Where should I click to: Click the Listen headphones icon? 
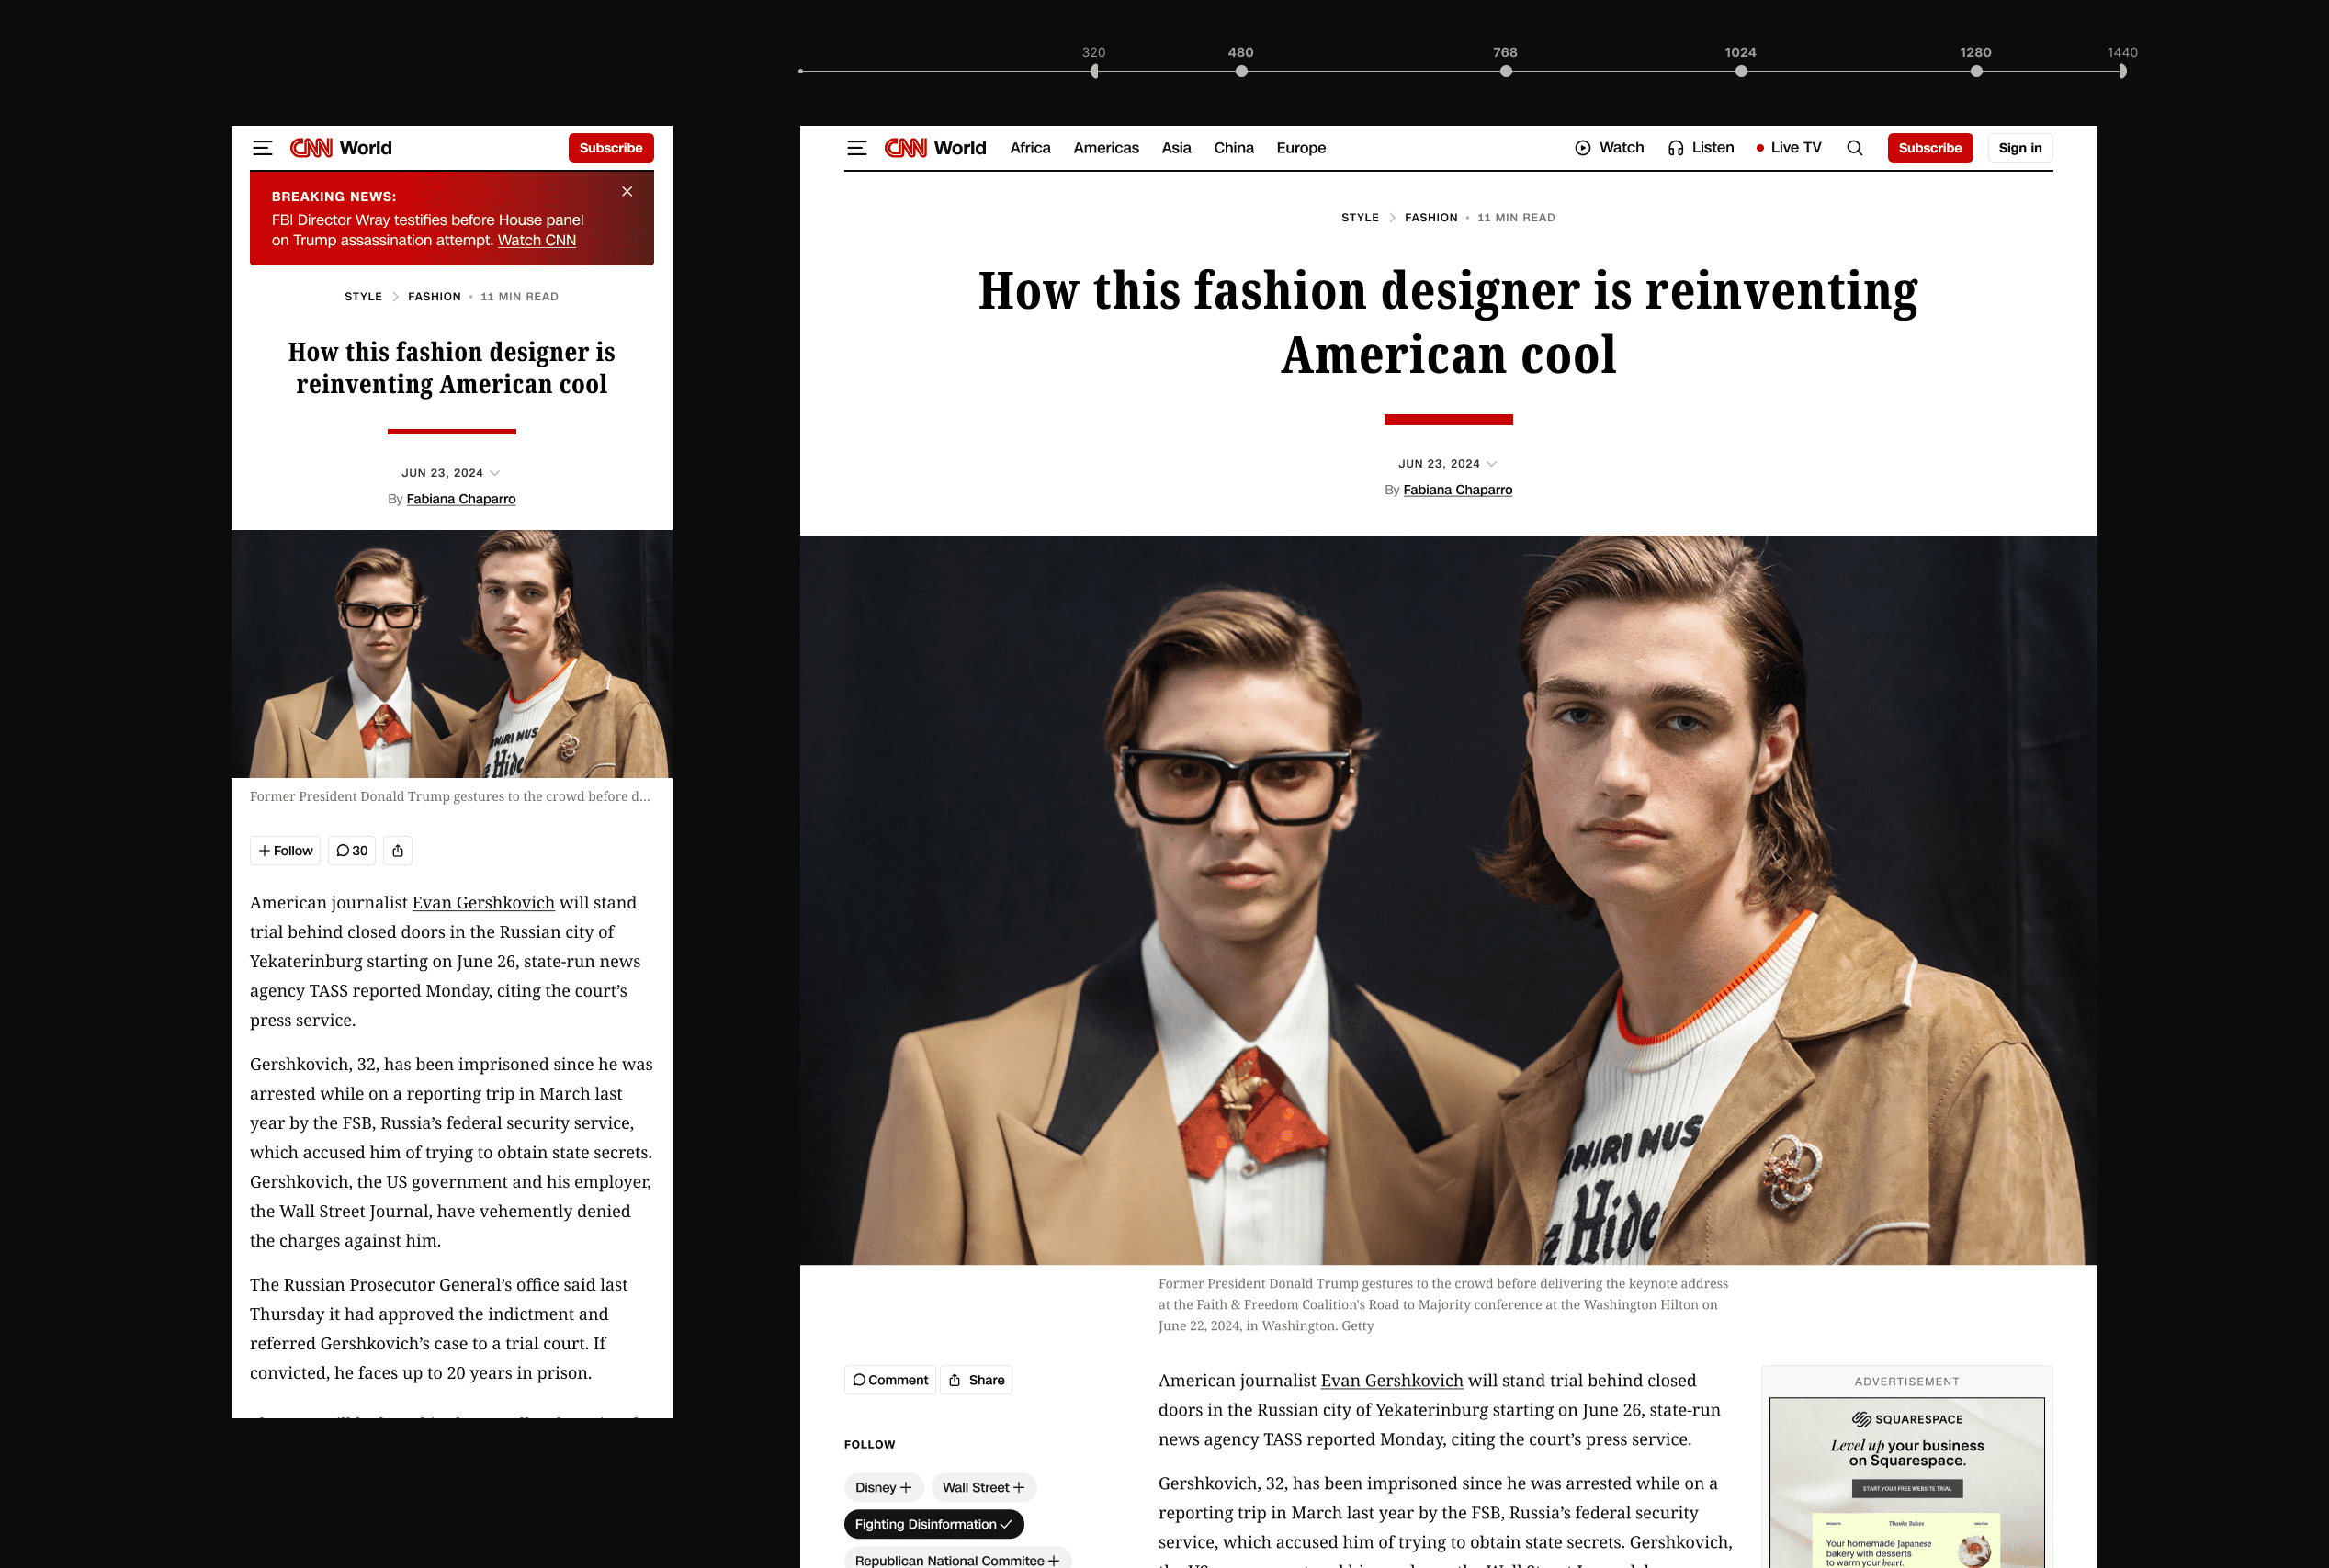(x=1676, y=147)
